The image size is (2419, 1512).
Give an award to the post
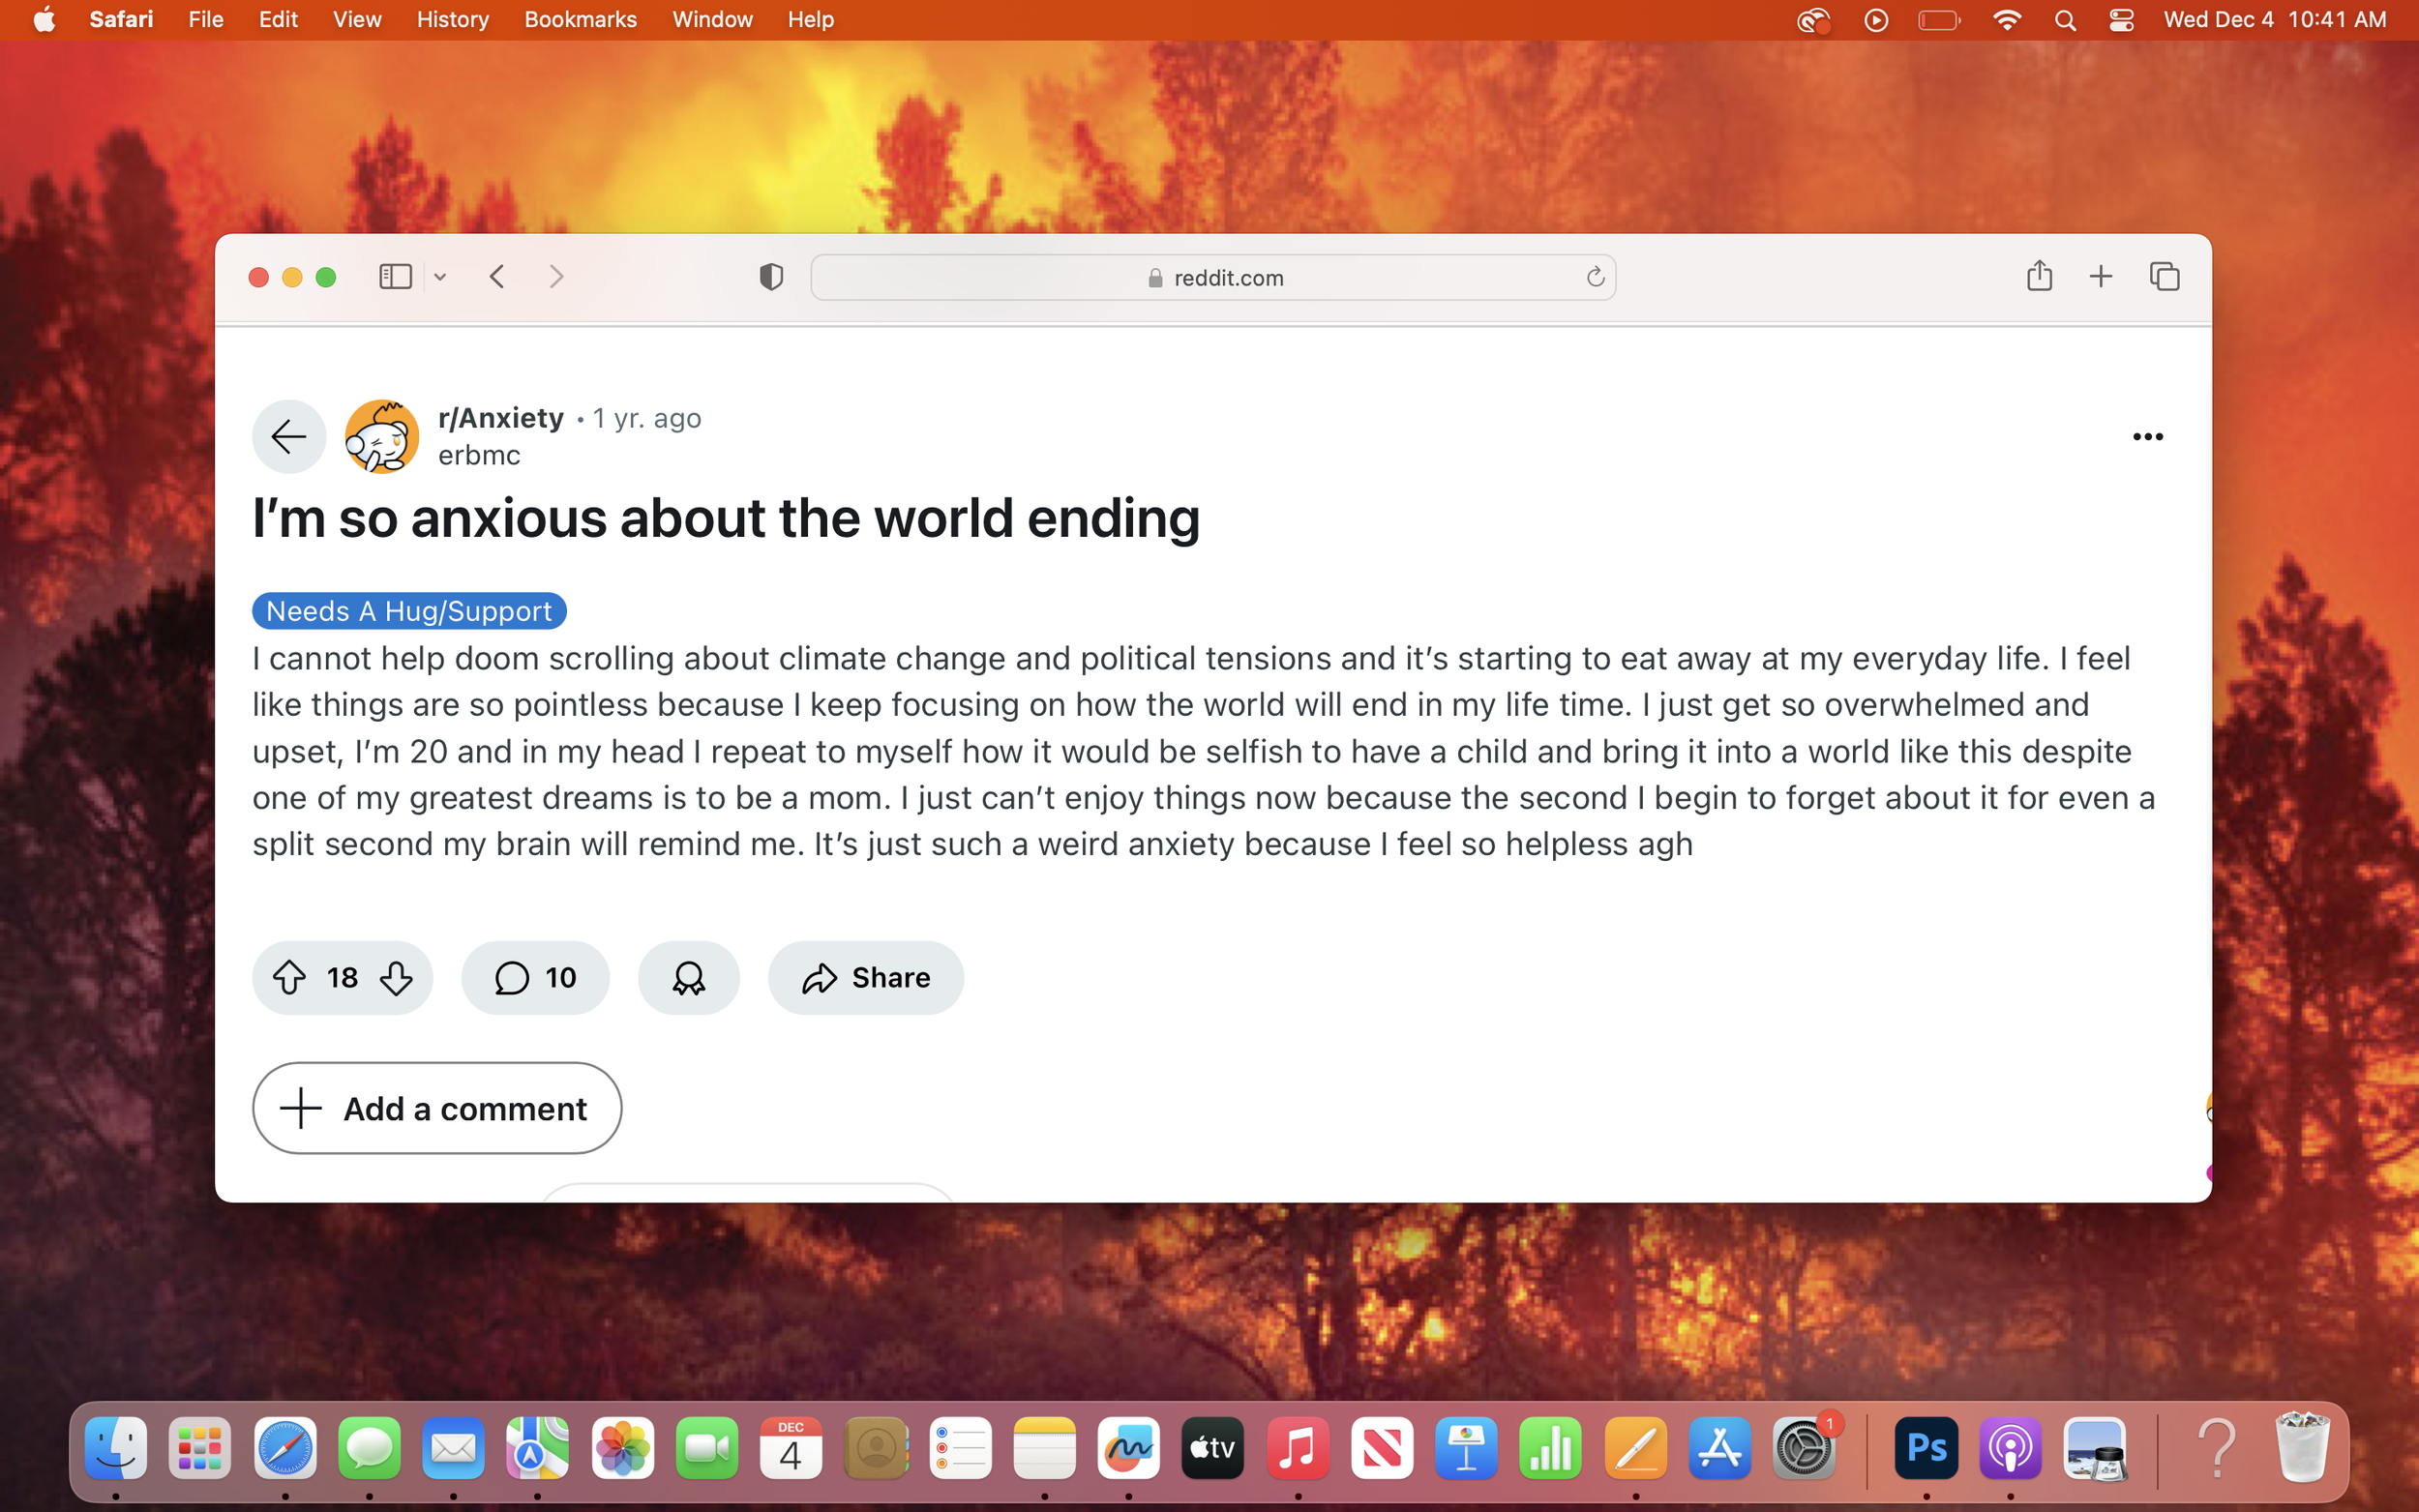coord(688,977)
